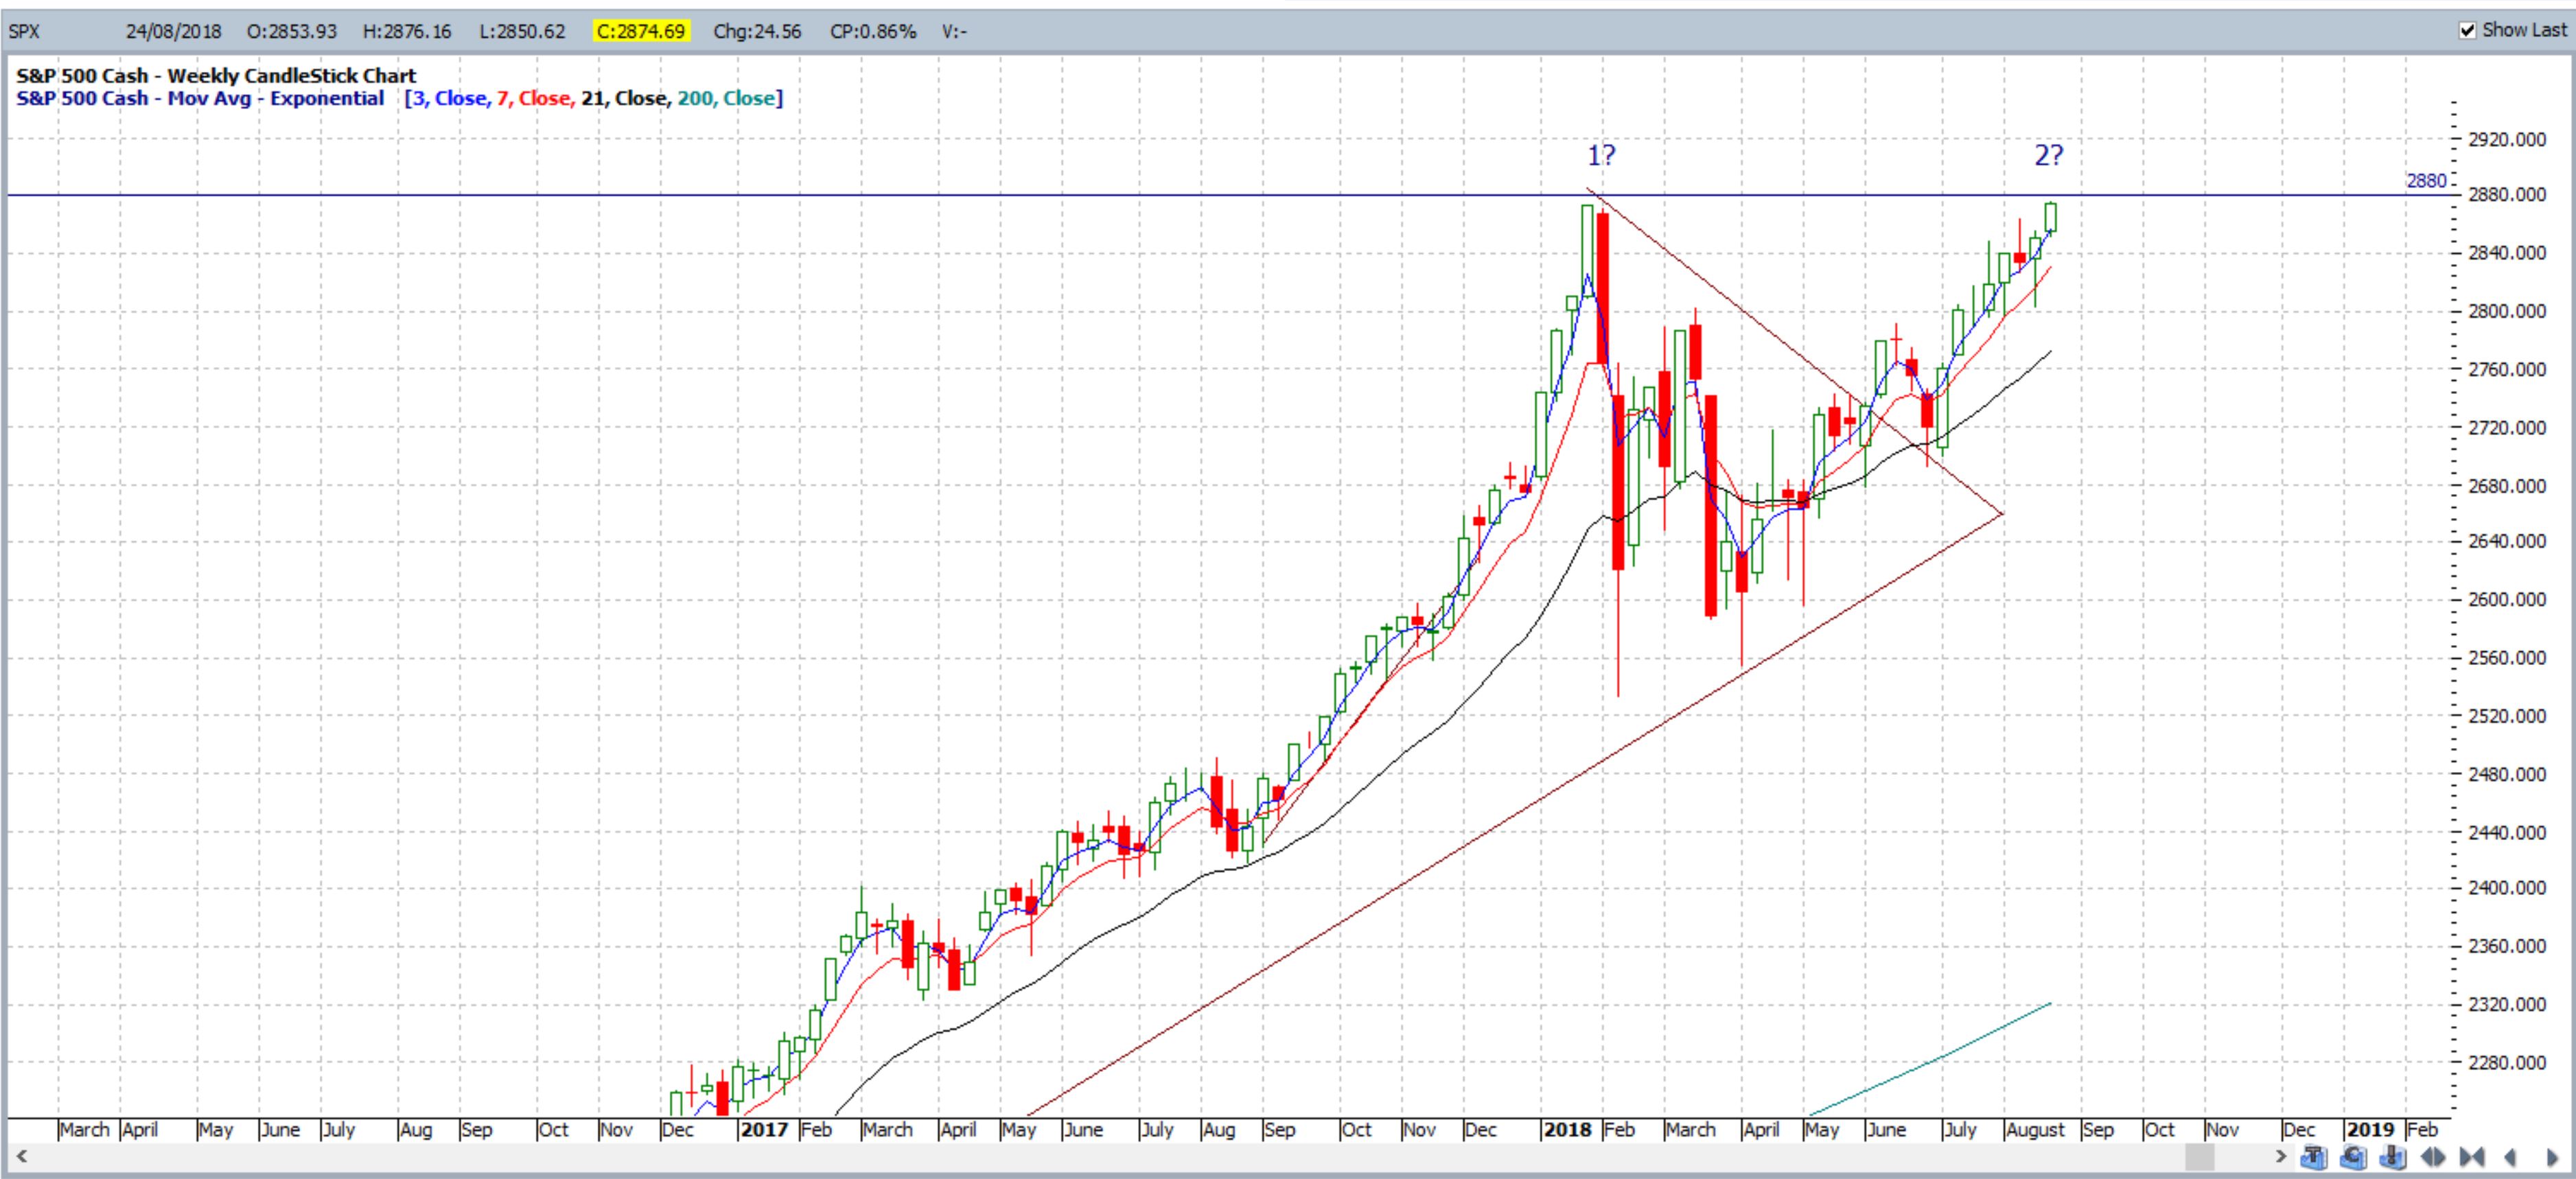Click the gray horizontal scrollbar thumb
Screen dimensions: 2576x1179
point(2199,1157)
